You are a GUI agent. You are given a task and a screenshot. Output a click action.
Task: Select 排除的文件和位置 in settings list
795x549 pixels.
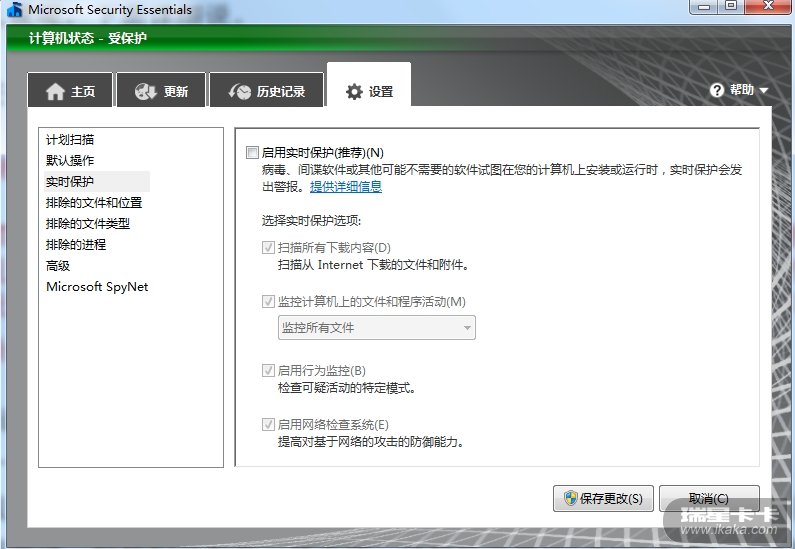point(94,203)
